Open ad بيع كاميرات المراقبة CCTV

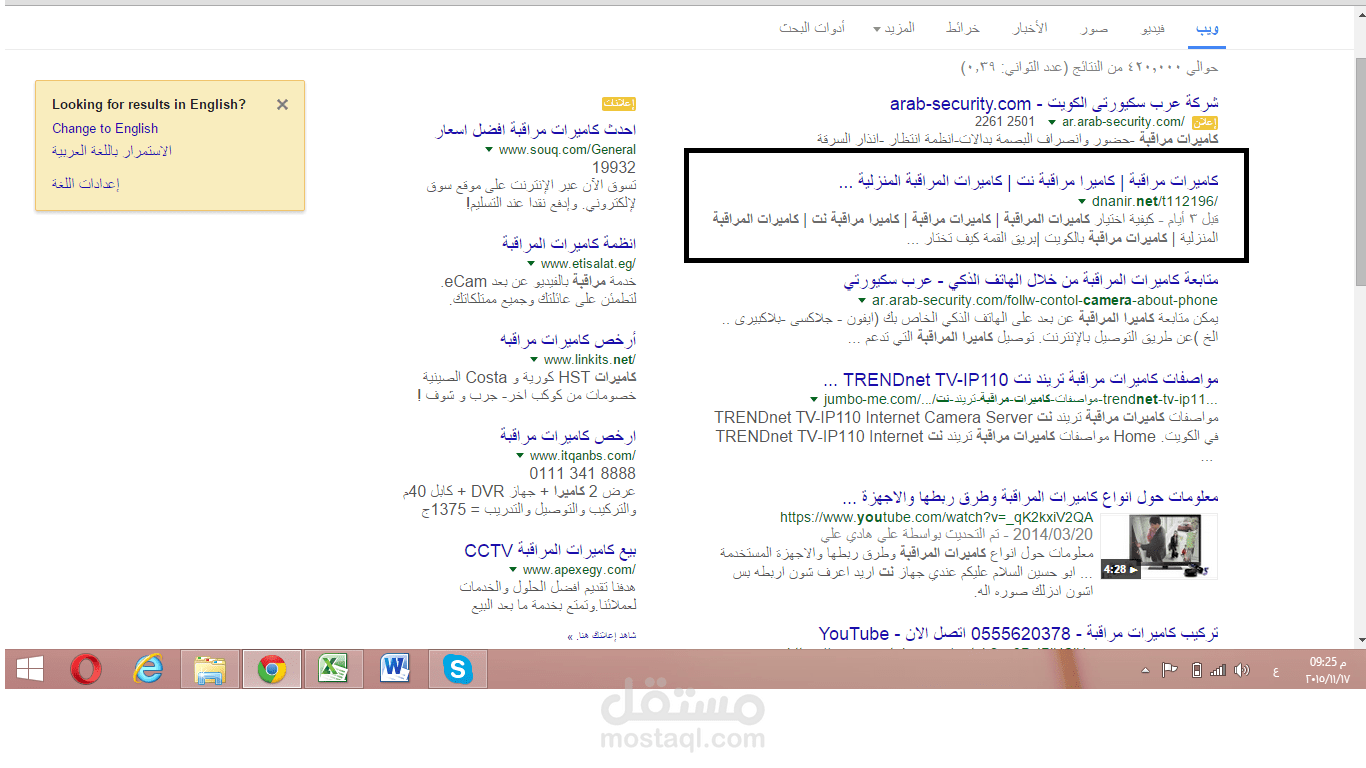click(x=550, y=551)
